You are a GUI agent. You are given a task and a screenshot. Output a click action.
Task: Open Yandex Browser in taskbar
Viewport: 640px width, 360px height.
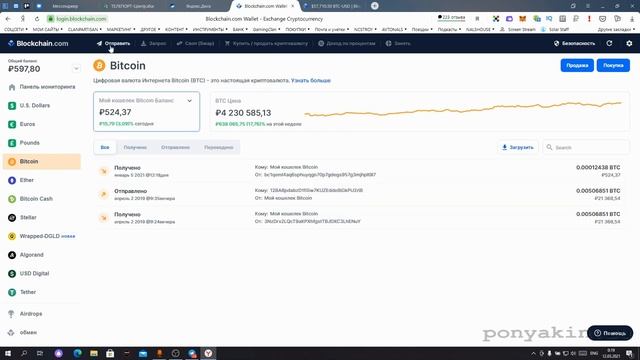[x=208, y=353]
